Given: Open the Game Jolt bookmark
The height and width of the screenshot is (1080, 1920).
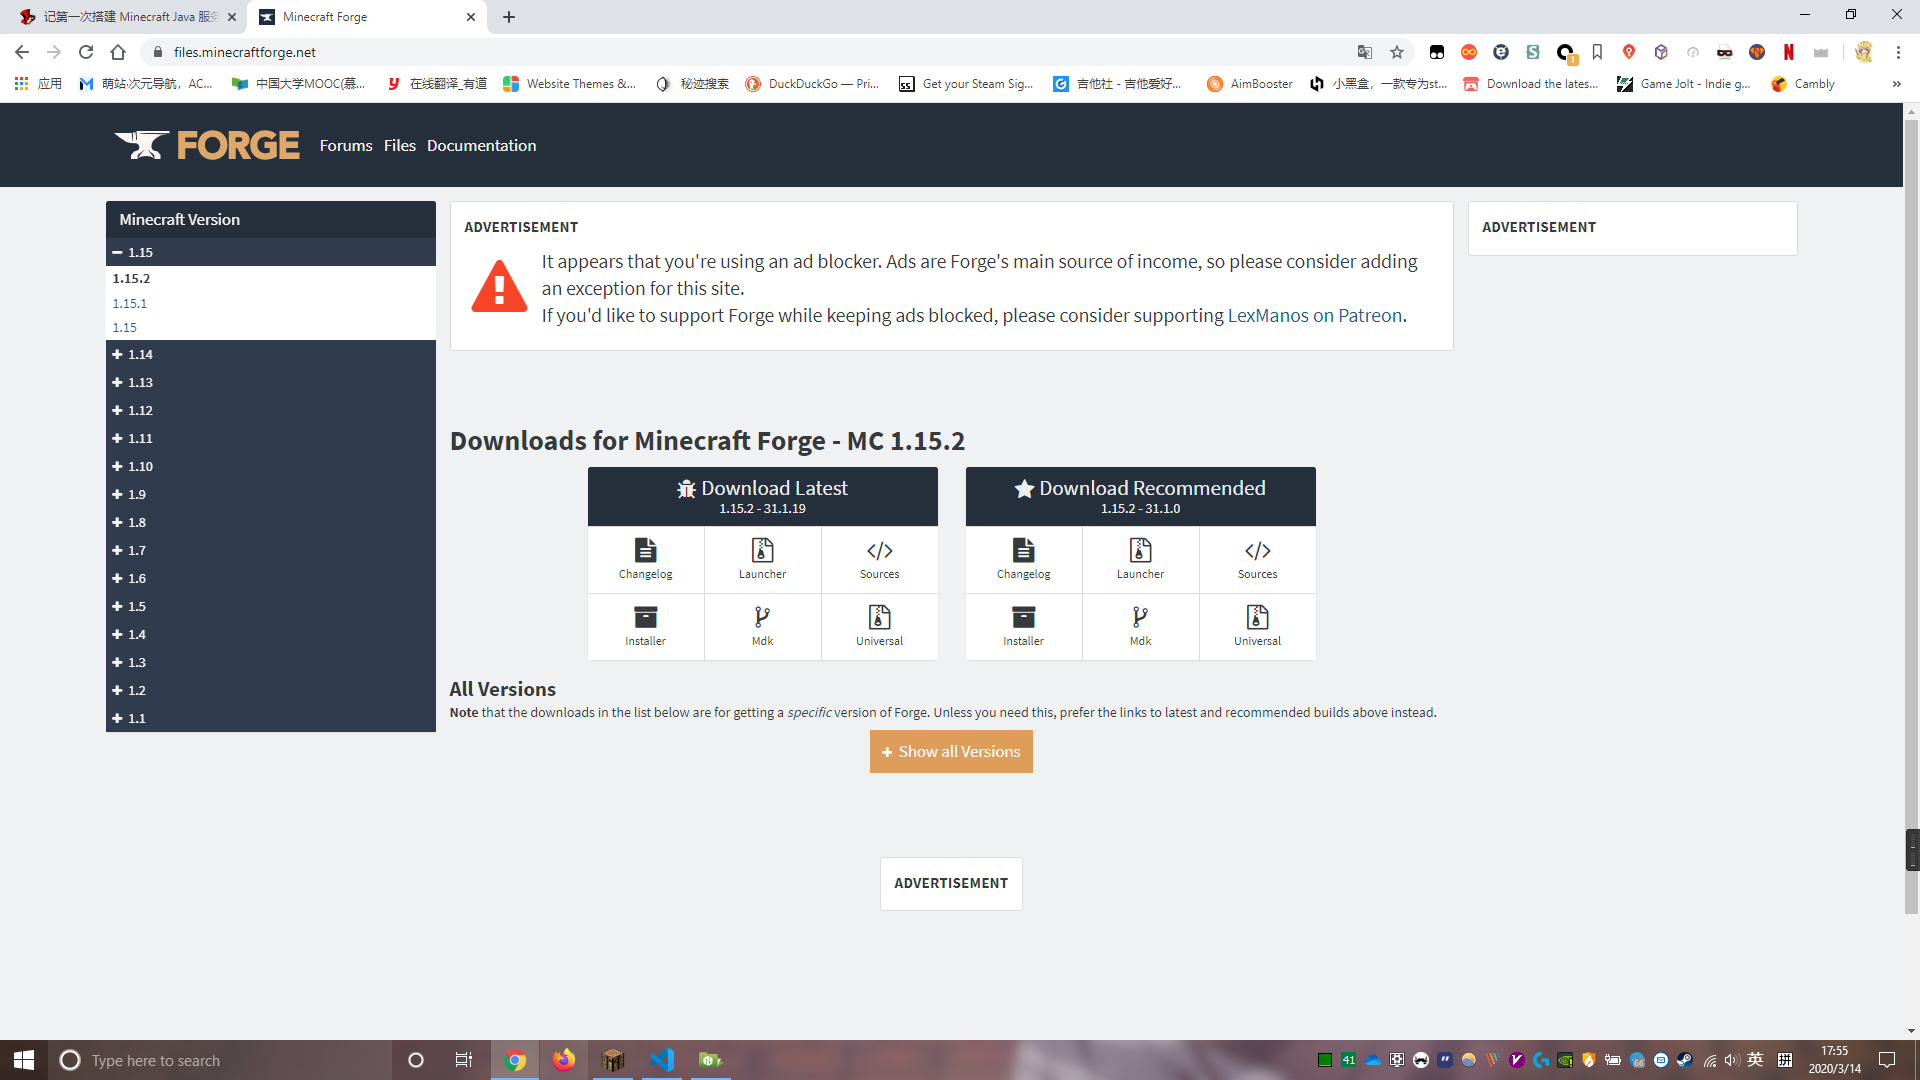Looking at the screenshot, I should click(x=1685, y=84).
